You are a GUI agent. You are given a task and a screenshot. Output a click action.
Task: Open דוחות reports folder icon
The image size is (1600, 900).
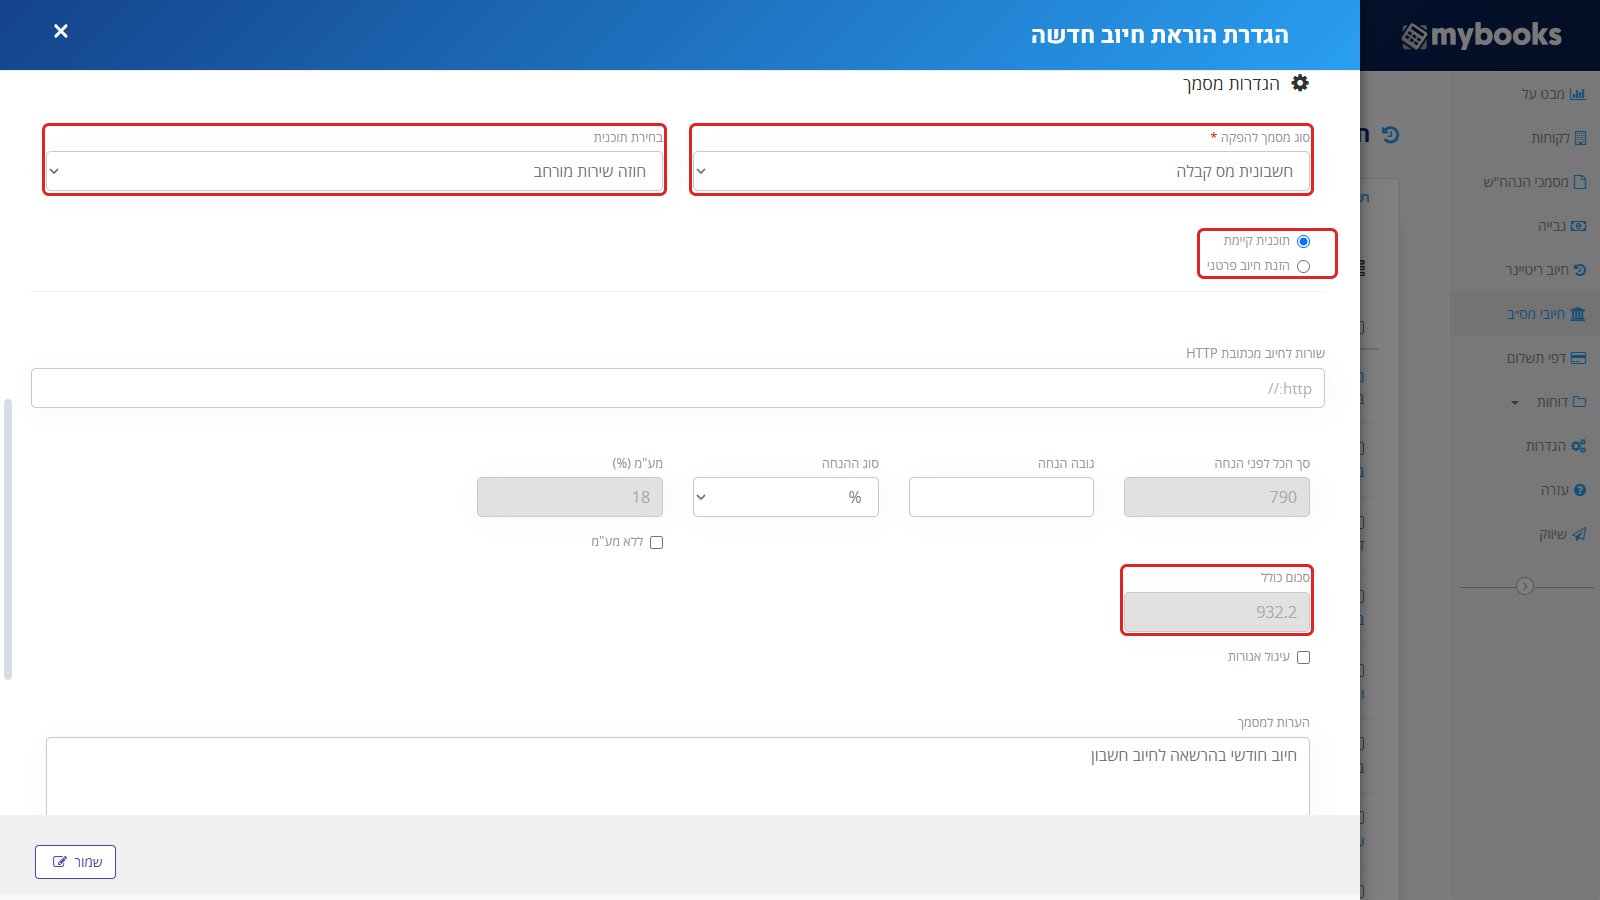pos(1579,402)
